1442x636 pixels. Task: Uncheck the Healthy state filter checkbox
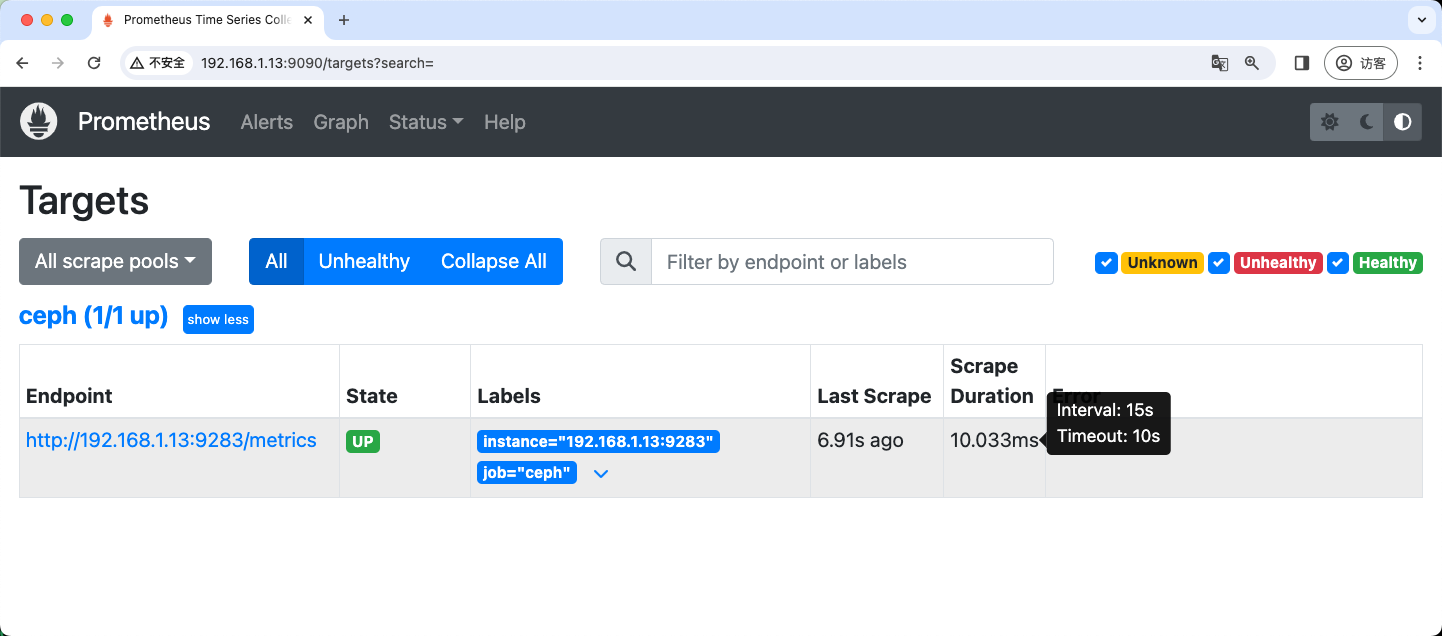(x=1338, y=263)
